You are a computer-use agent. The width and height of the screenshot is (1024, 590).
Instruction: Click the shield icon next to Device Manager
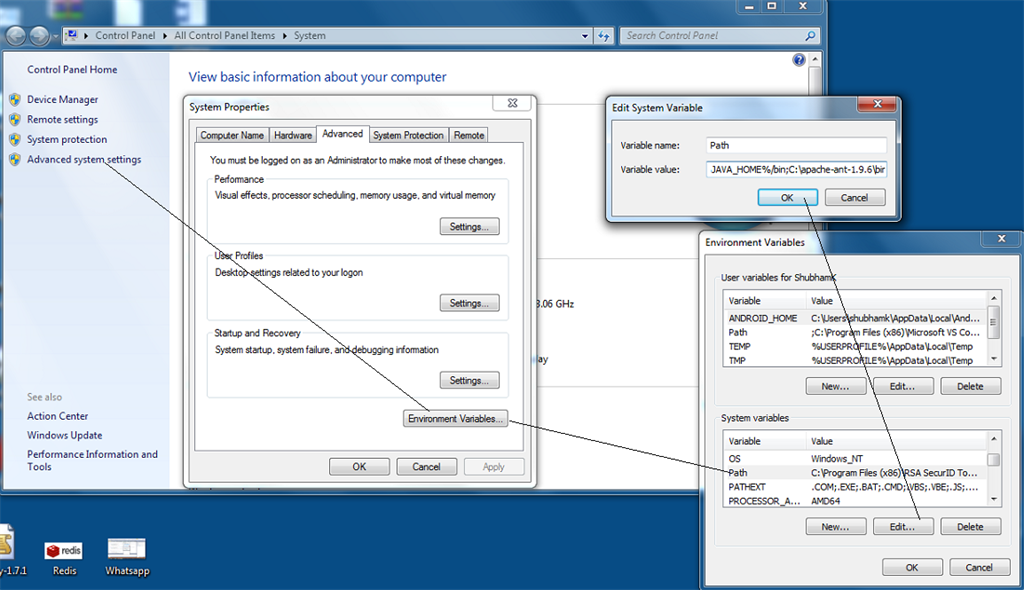[x=14, y=99]
